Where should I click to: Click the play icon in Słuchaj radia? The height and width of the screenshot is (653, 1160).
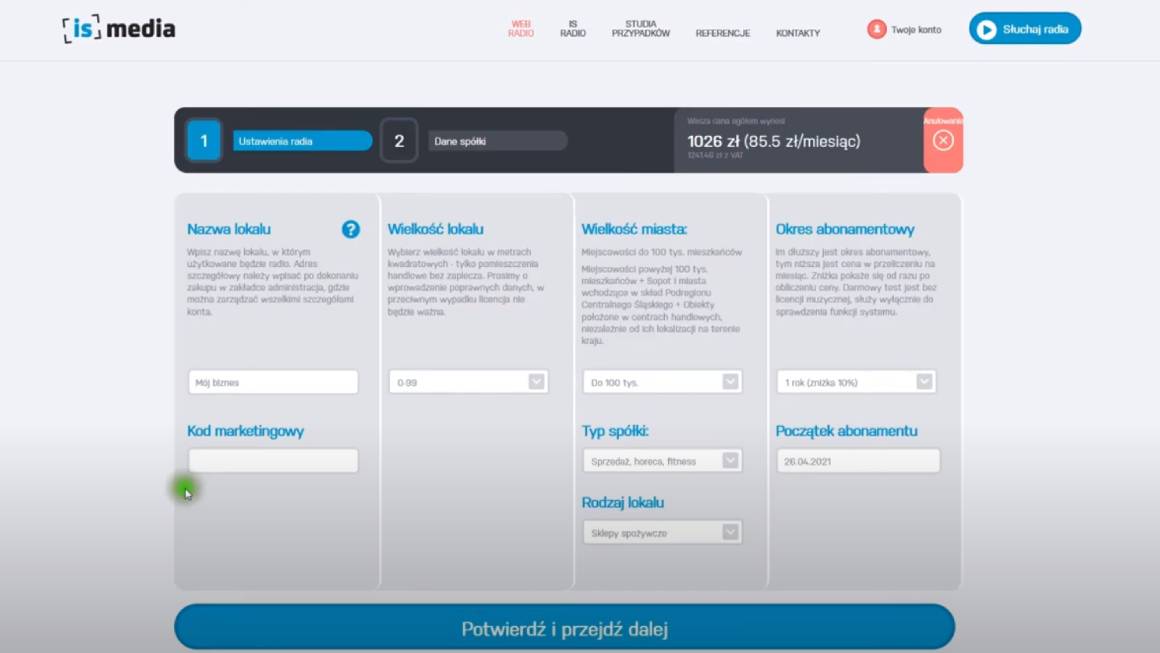tap(986, 29)
